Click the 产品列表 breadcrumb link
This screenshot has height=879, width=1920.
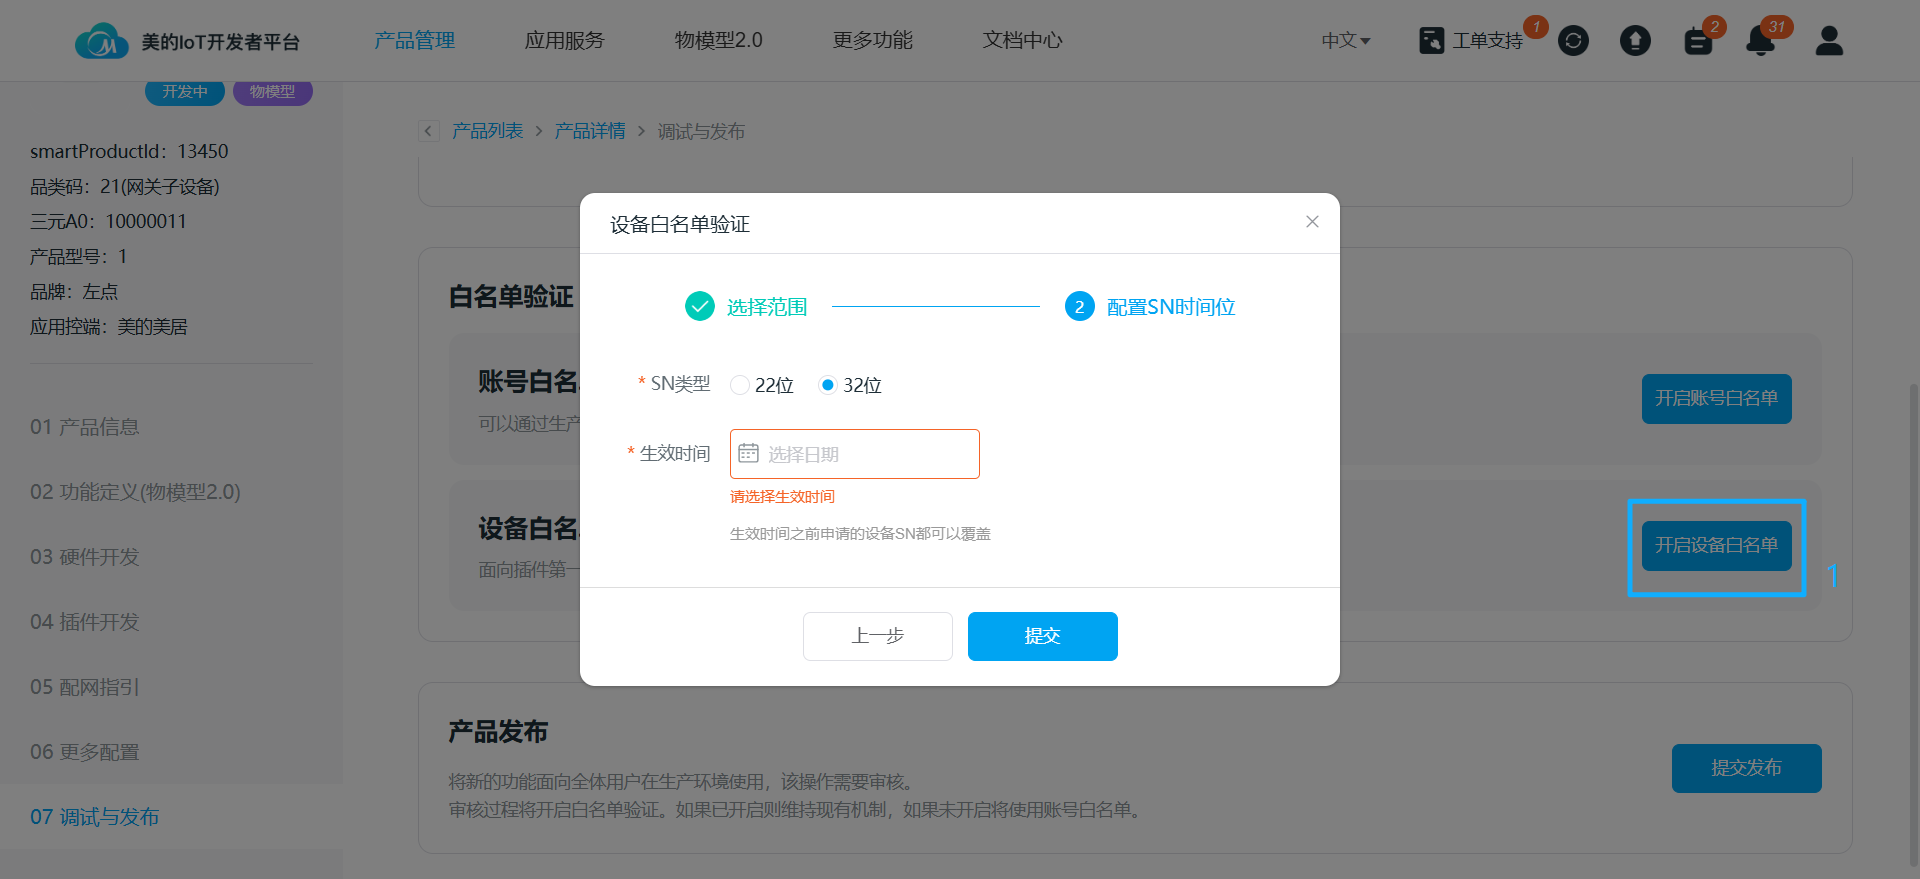click(487, 131)
